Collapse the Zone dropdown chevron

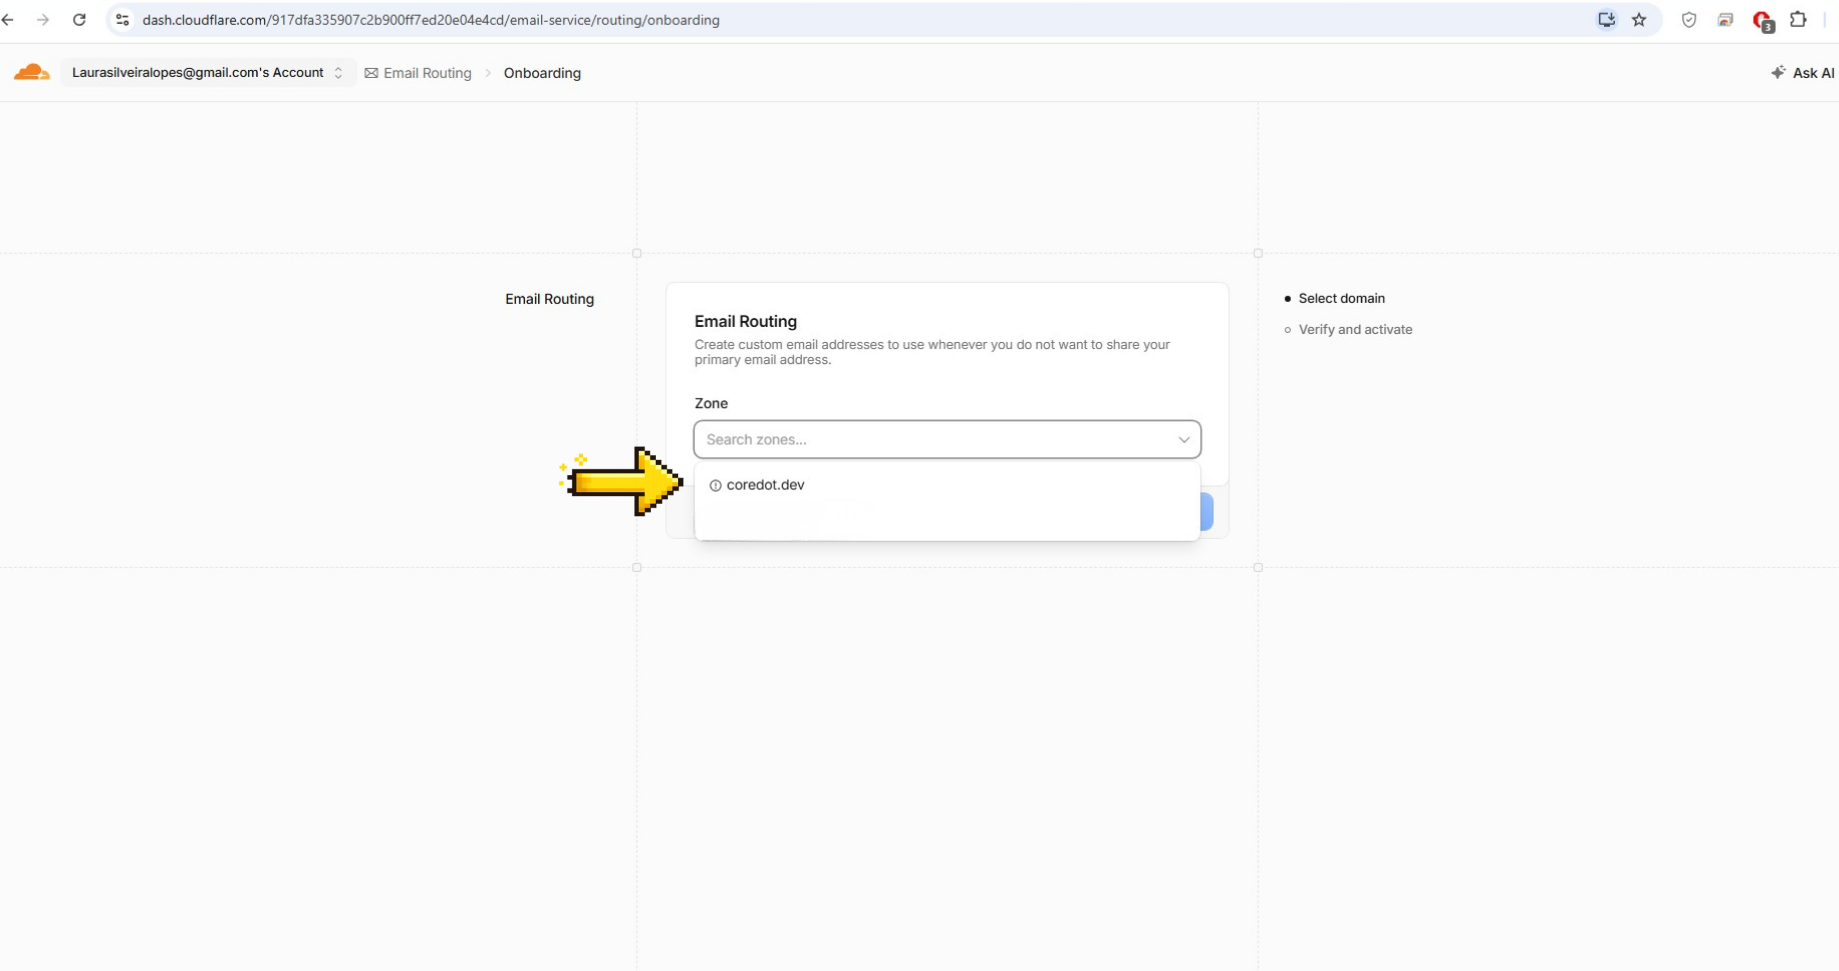(x=1184, y=440)
